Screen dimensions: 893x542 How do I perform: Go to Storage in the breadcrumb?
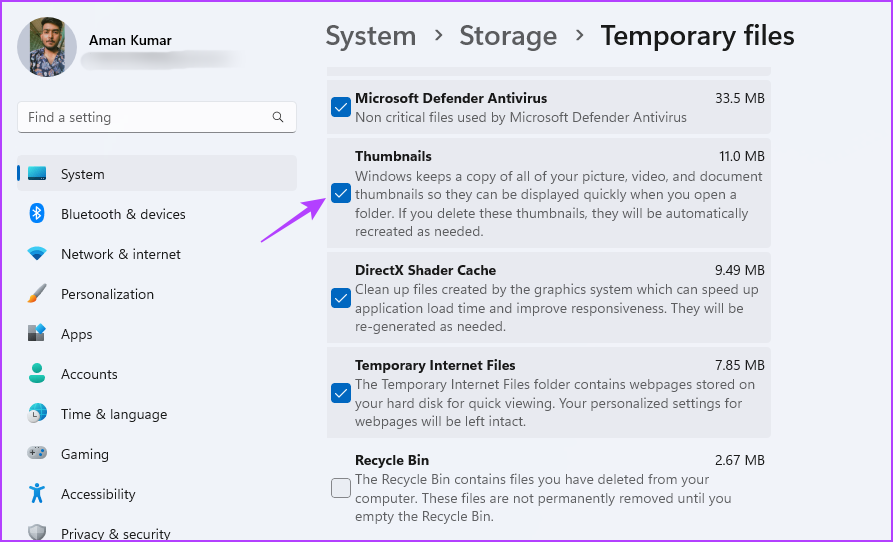(x=508, y=36)
